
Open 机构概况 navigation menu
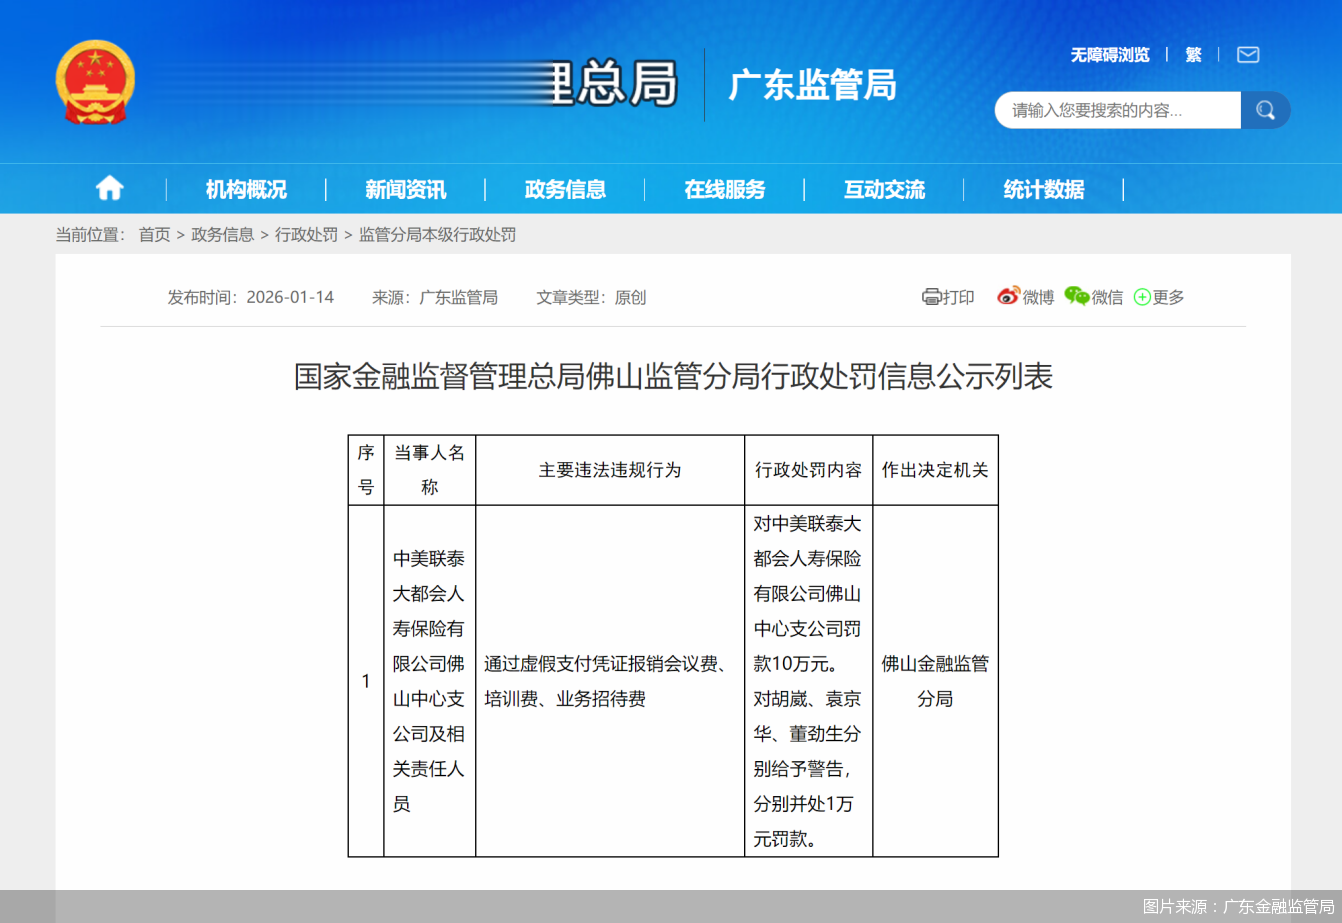(x=246, y=189)
